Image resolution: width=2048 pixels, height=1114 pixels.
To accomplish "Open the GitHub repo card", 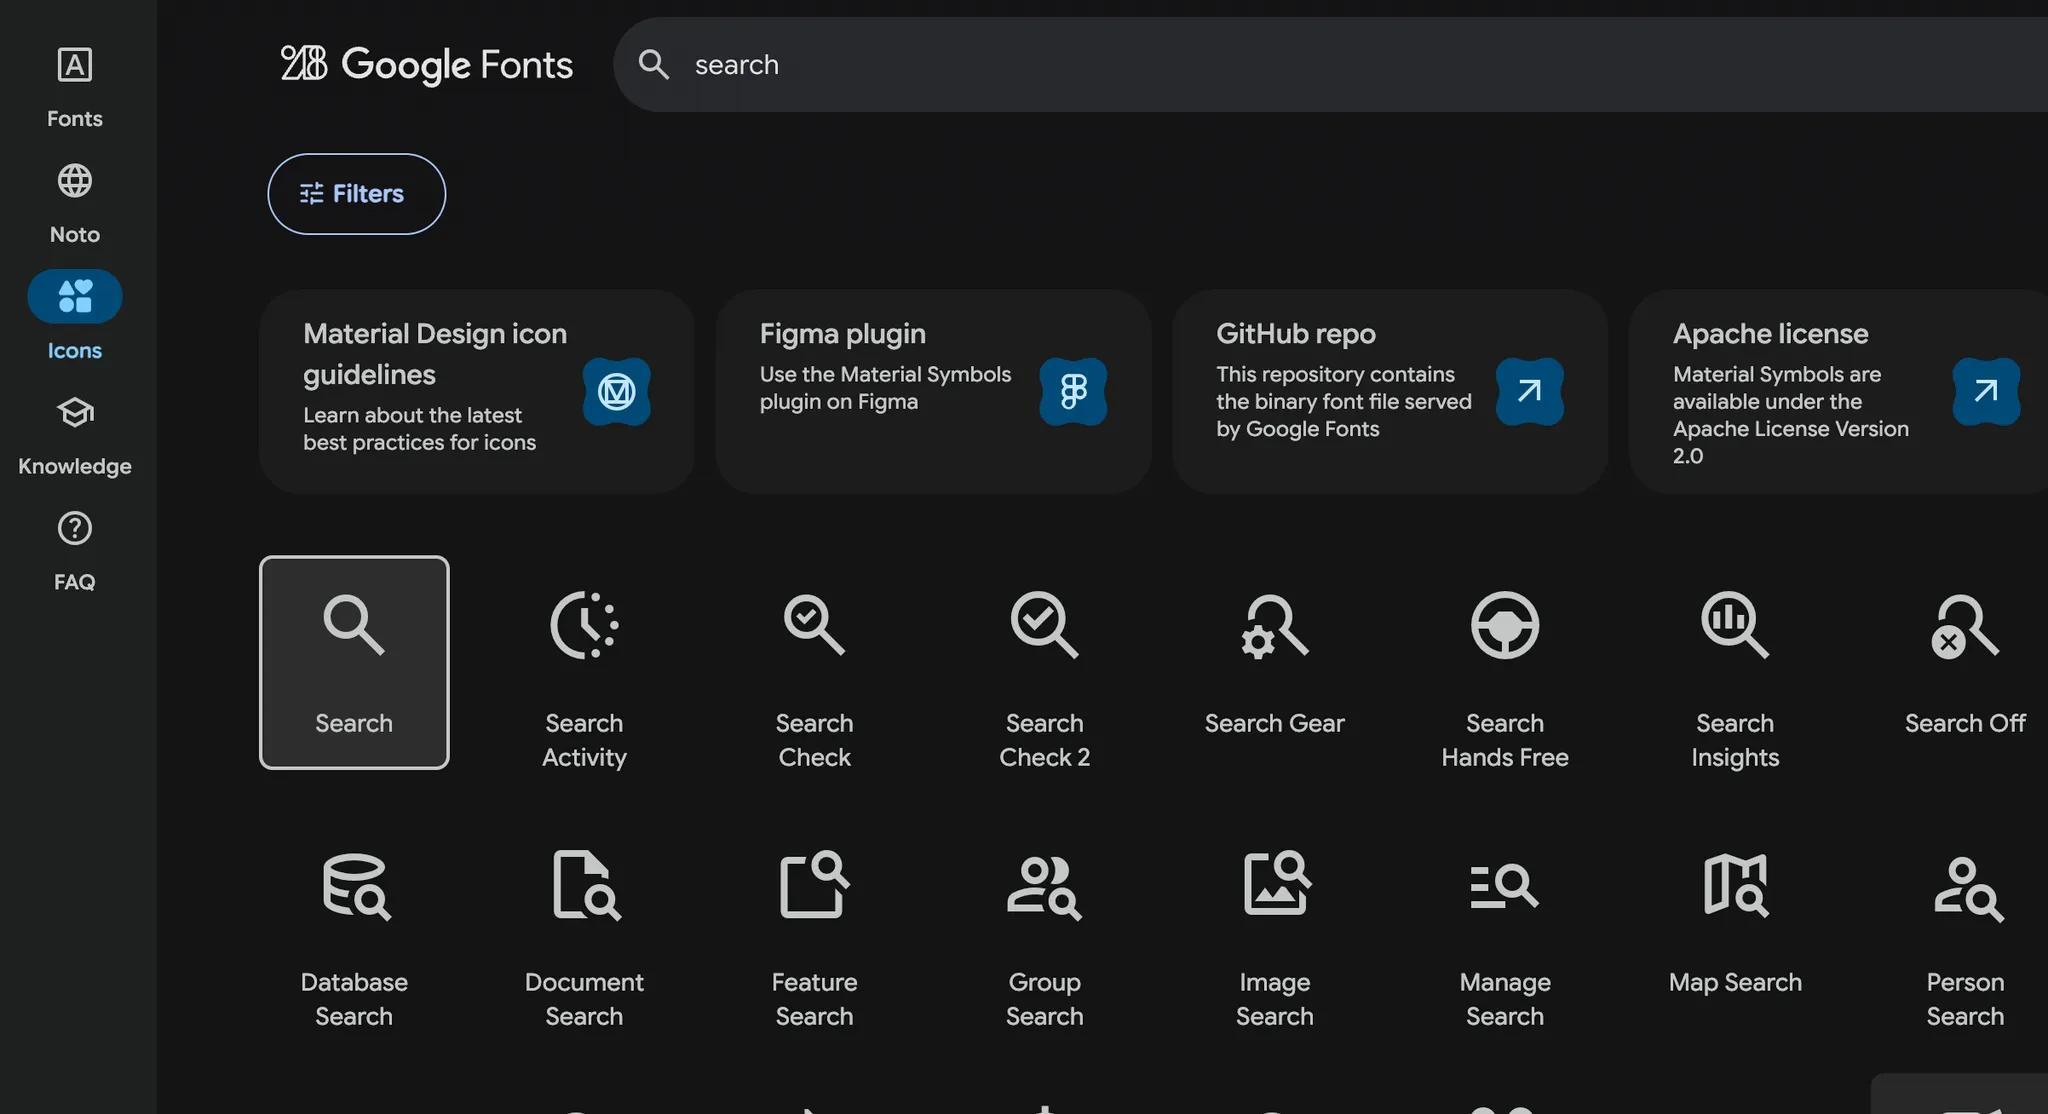I will (x=1389, y=391).
